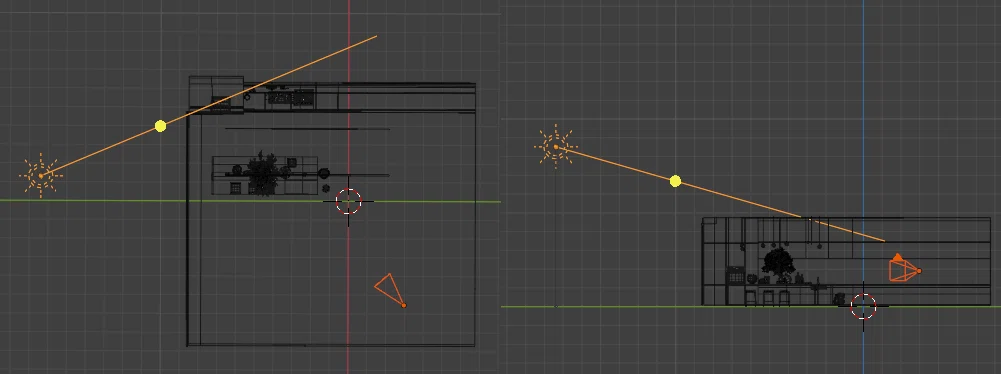This screenshot has height=374, width=1001.
Task: Select the sun lamp in the right viewport
Action: [555, 147]
